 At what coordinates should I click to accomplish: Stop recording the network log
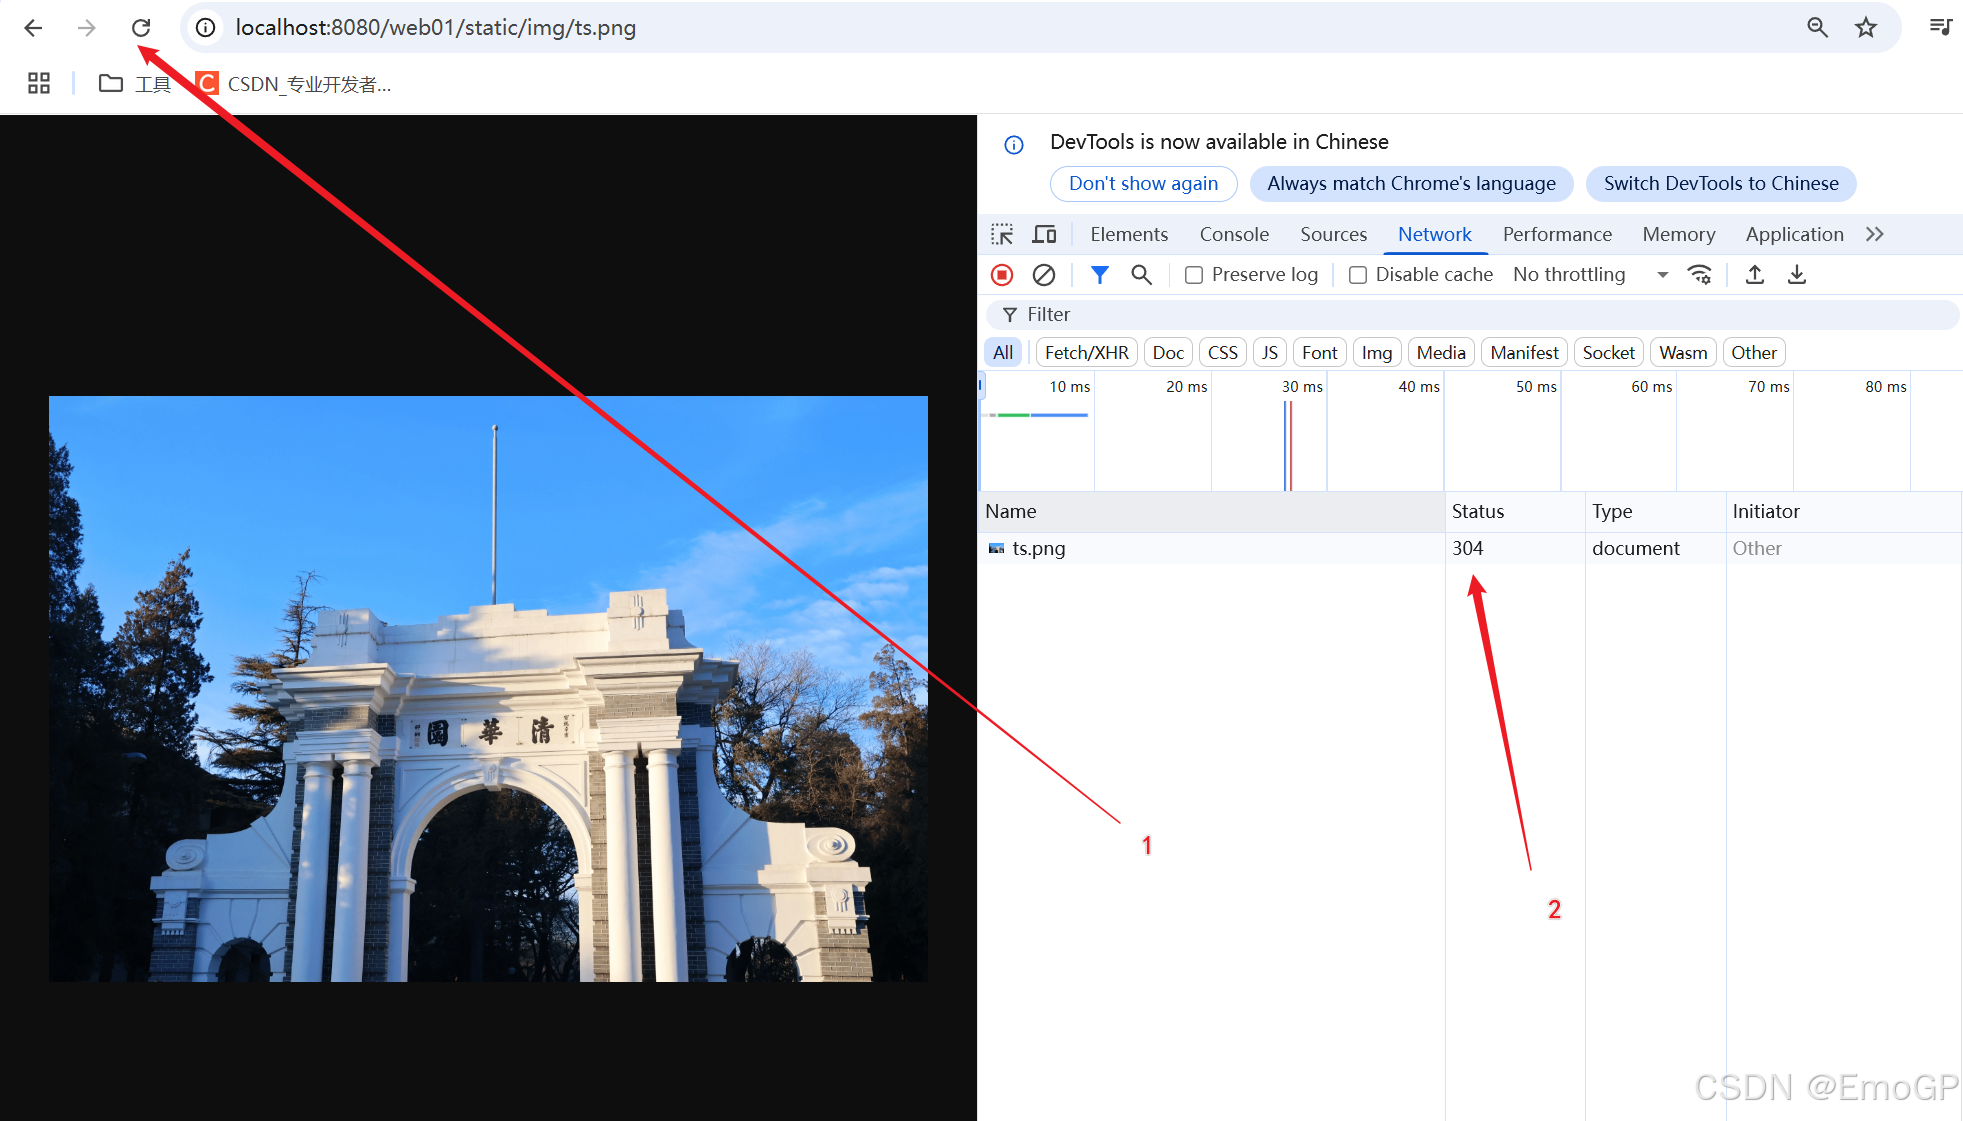click(x=1002, y=274)
